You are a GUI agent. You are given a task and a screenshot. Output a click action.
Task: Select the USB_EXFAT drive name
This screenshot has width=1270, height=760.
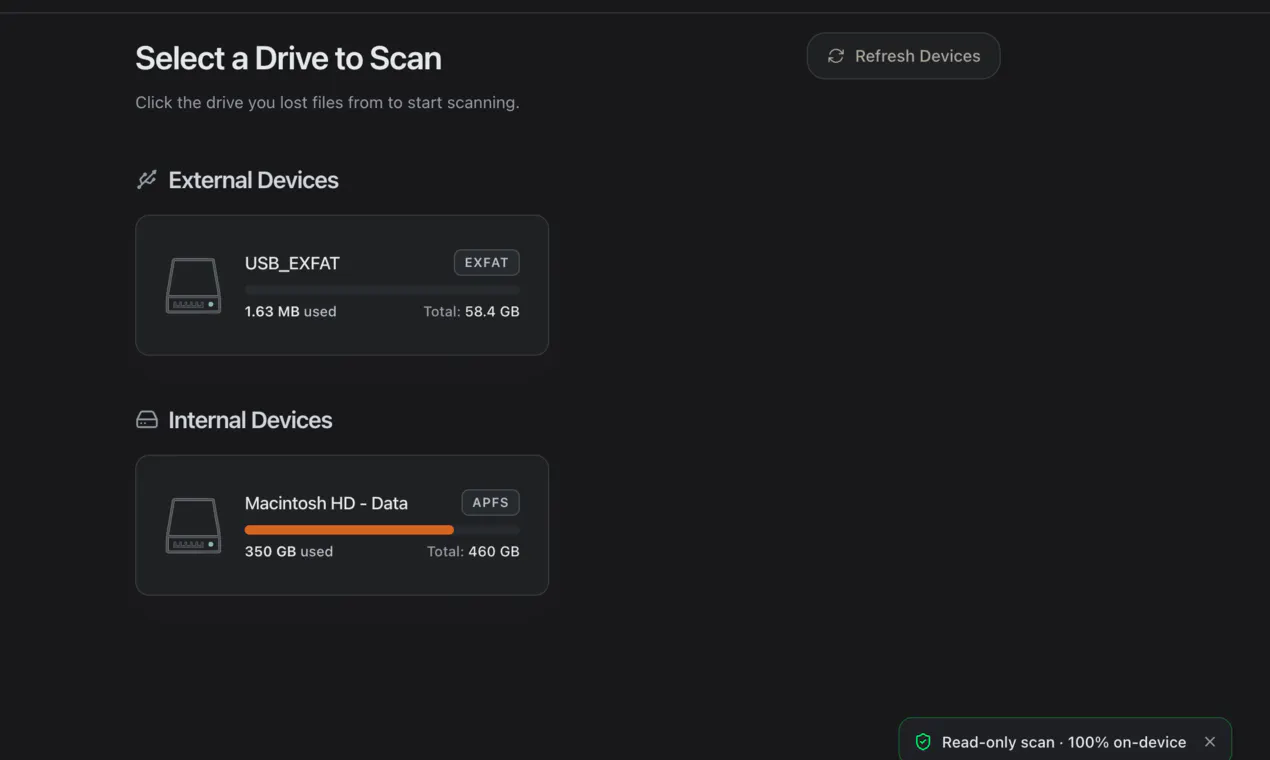292,263
